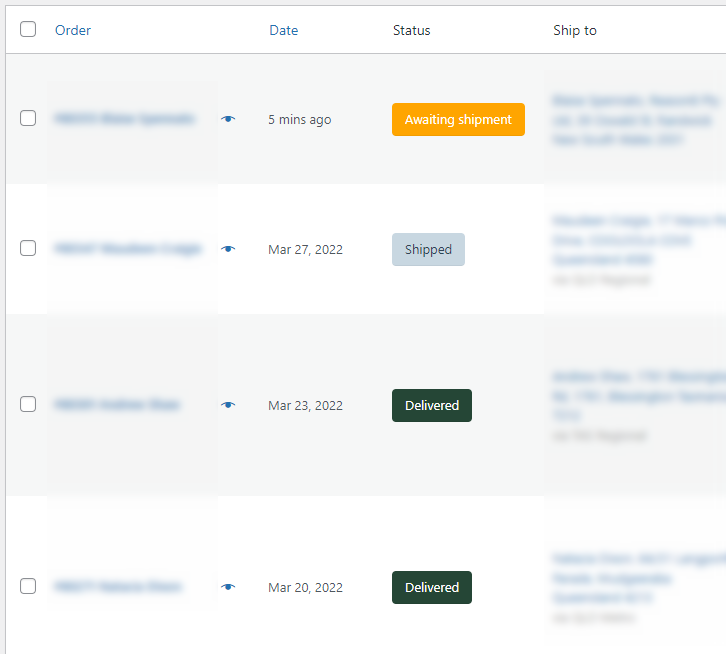Click the Delivered badge on the Mar 20 order

(x=431, y=587)
